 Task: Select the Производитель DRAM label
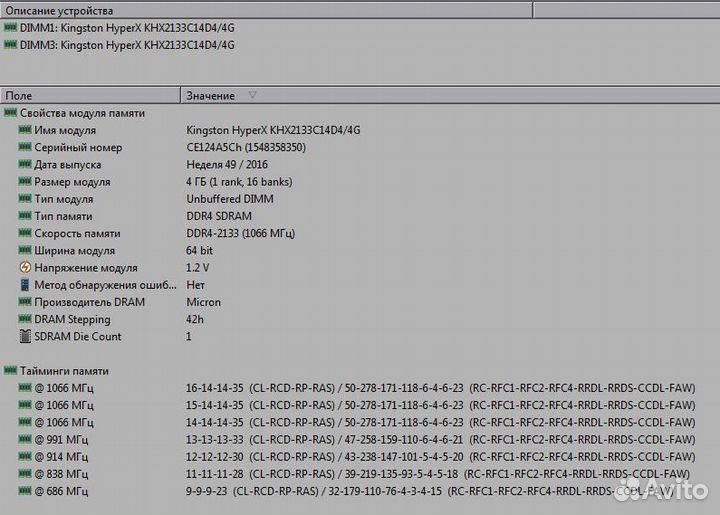point(90,302)
